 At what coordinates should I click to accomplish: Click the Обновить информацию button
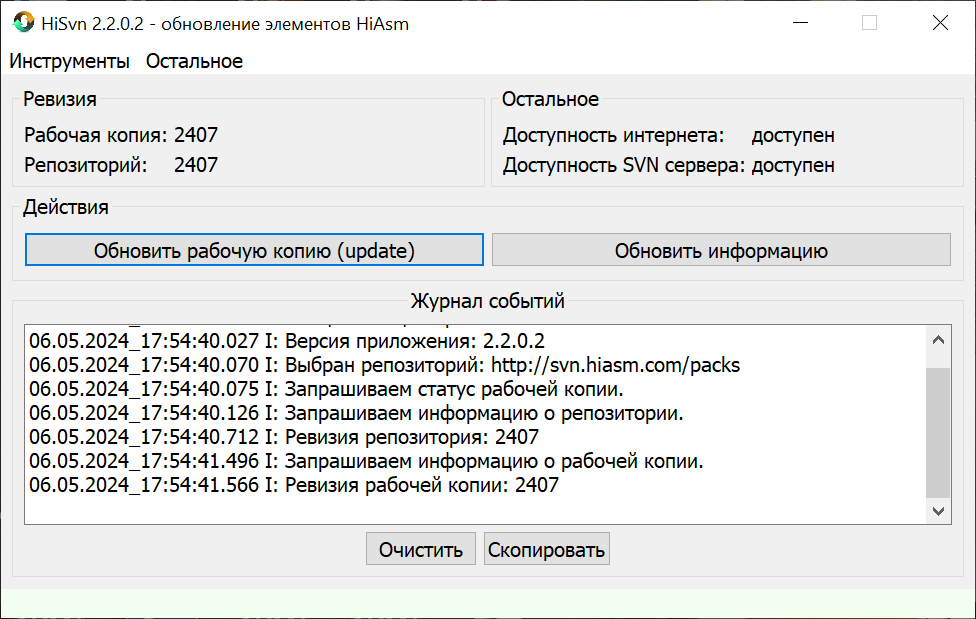pos(721,250)
